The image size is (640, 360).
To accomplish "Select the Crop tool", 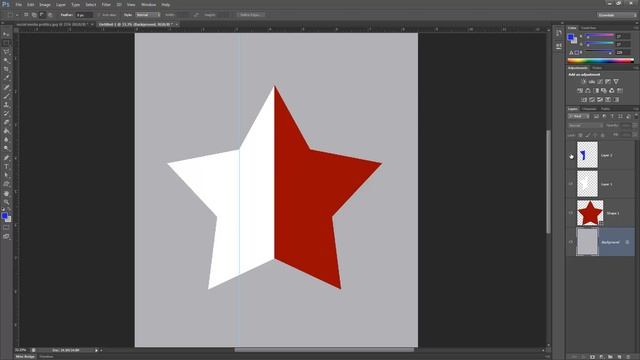I will coord(6,69).
